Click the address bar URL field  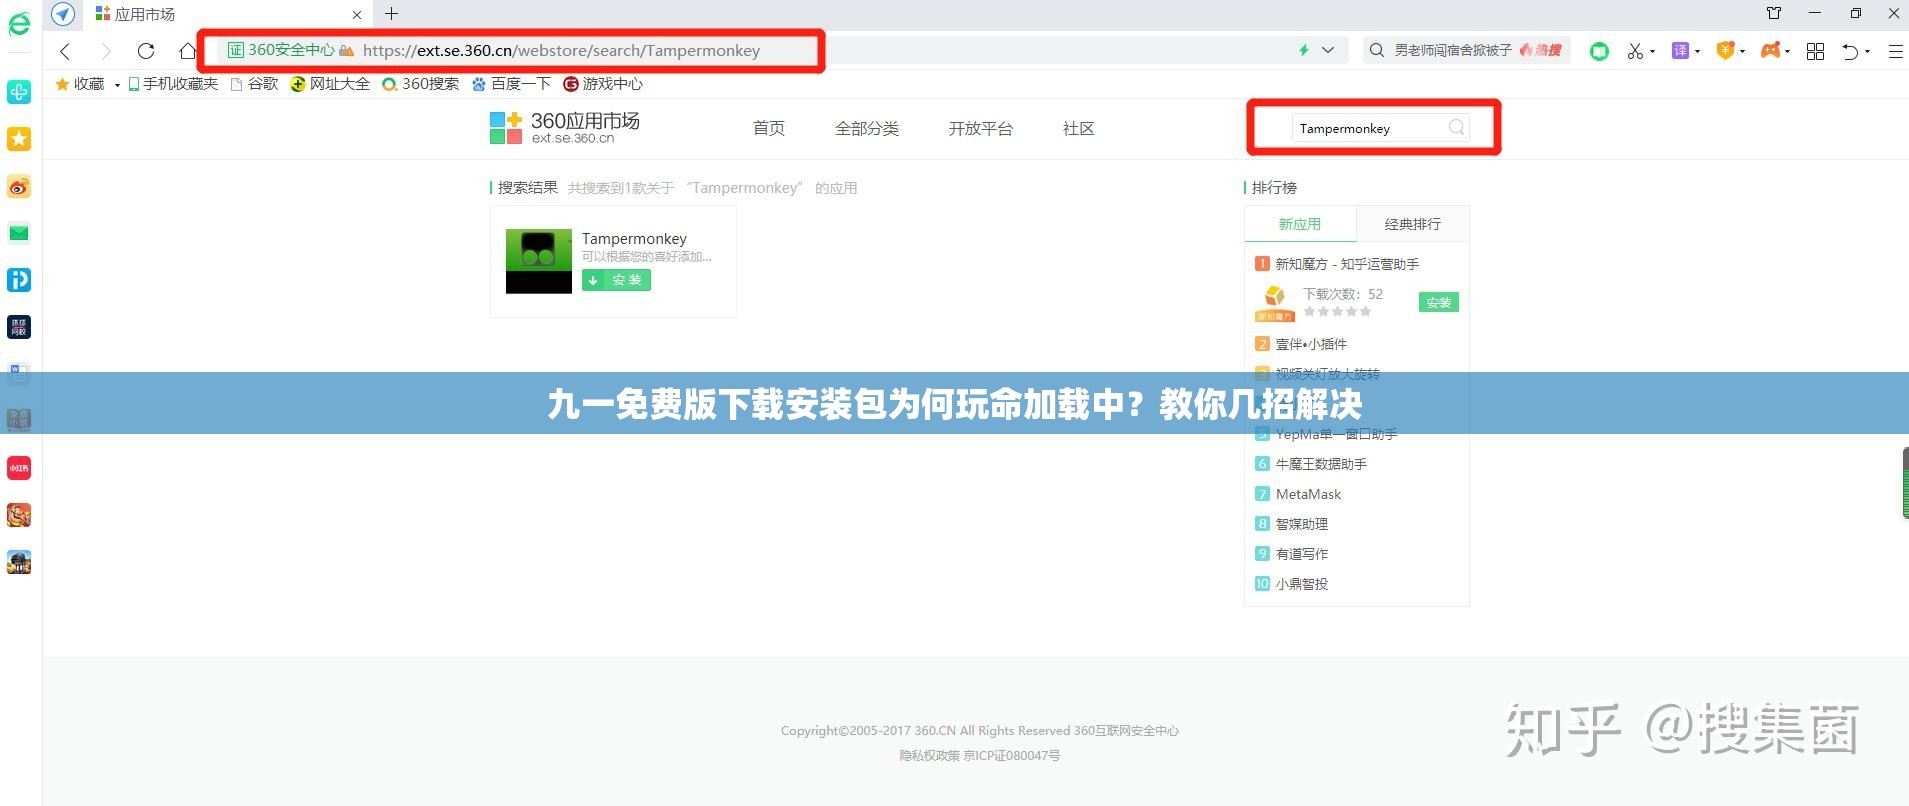tap(561, 50)
